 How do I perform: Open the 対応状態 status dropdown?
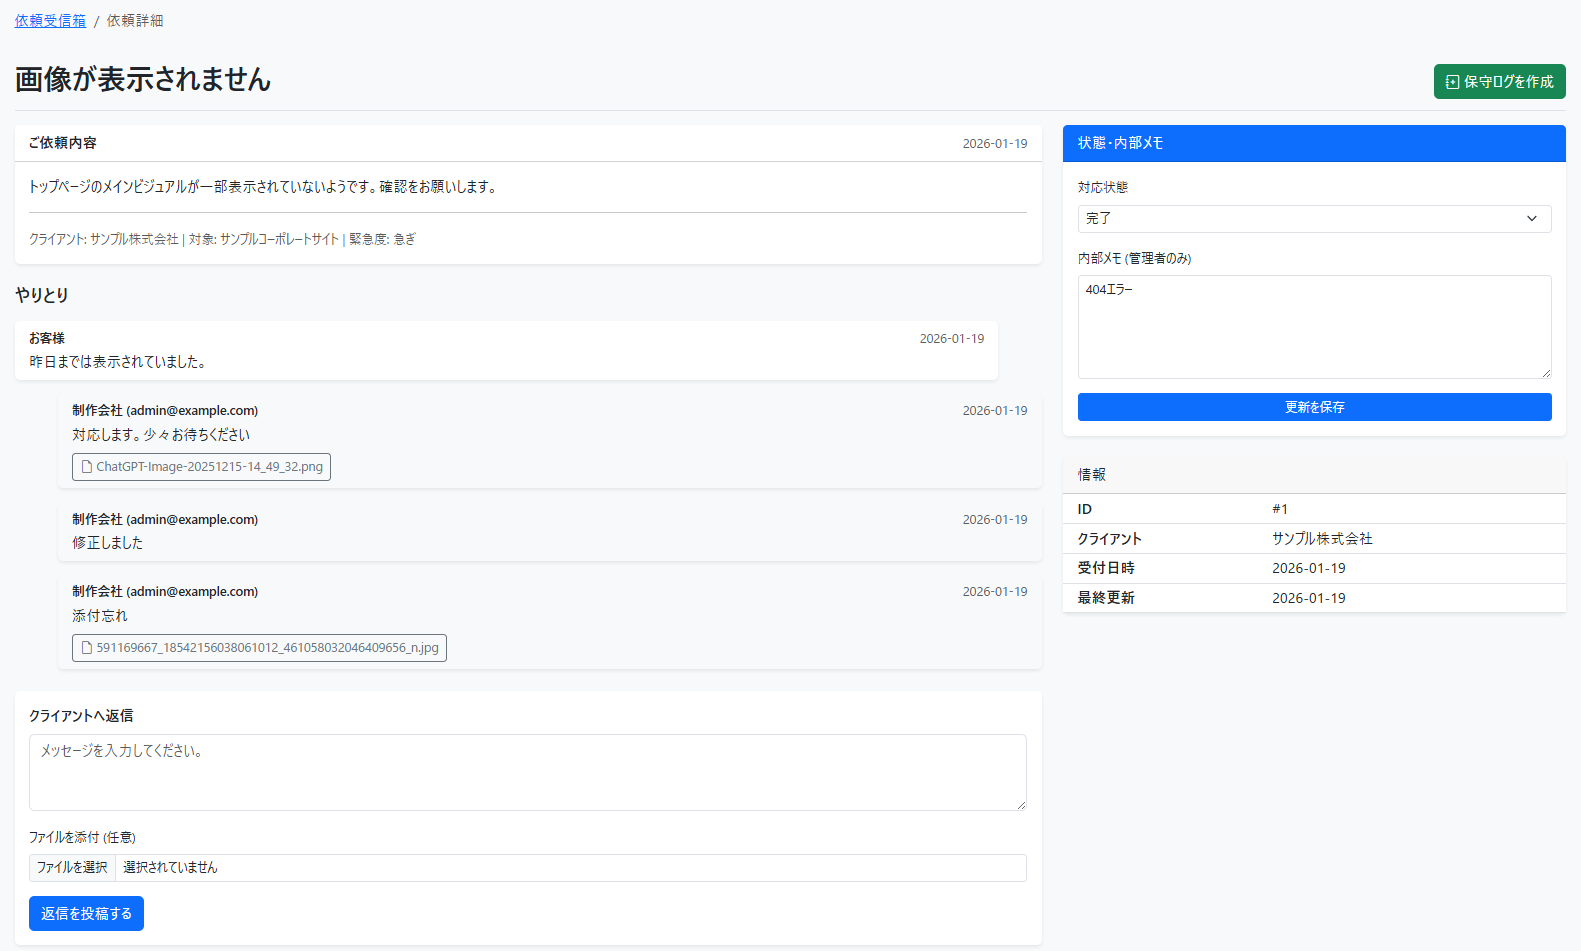(x=1313, y=219)
